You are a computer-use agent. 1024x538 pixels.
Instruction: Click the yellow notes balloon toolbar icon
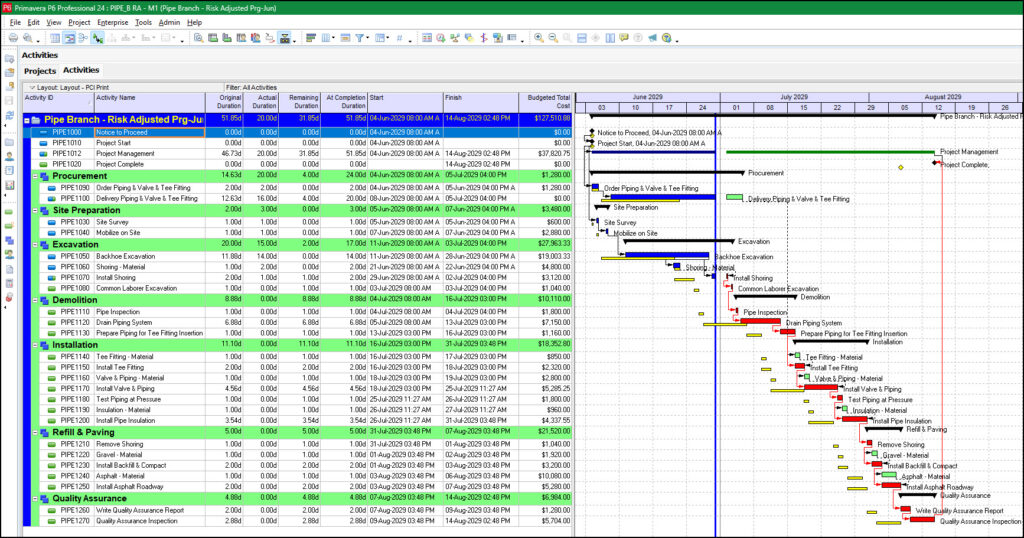(x=624, y=38)
